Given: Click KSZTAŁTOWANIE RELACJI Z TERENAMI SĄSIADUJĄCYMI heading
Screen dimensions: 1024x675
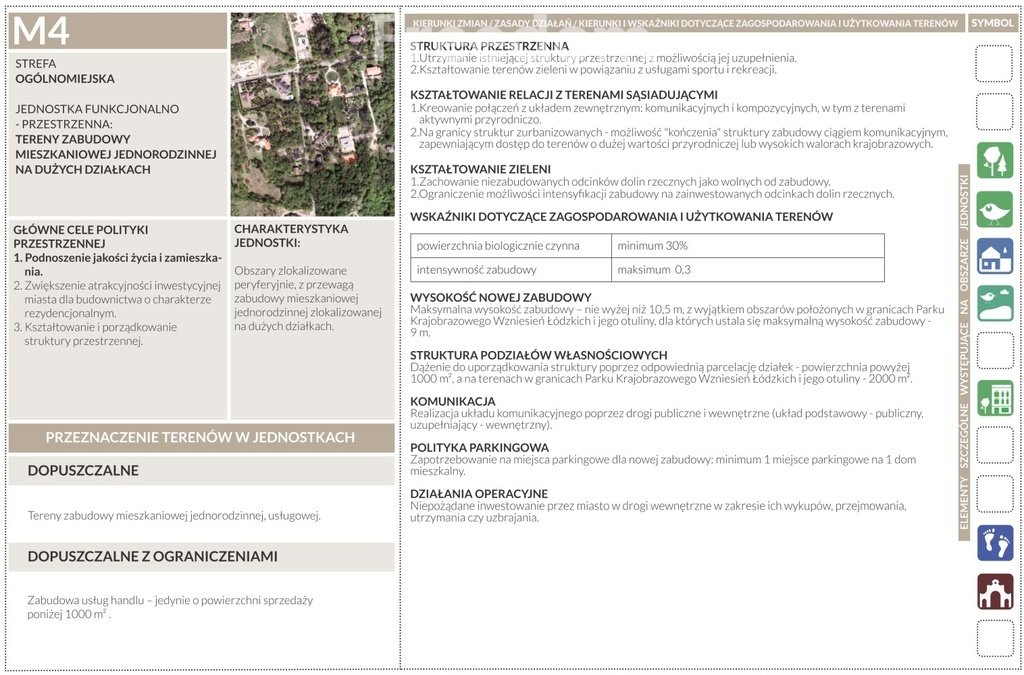Looking at the screenshot, I should coord(564,95).
